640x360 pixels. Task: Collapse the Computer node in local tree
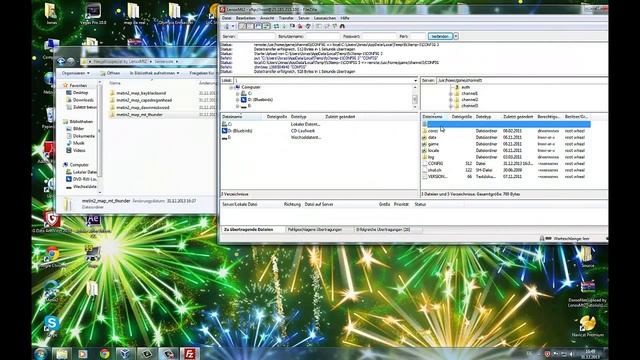click(231, 87)
